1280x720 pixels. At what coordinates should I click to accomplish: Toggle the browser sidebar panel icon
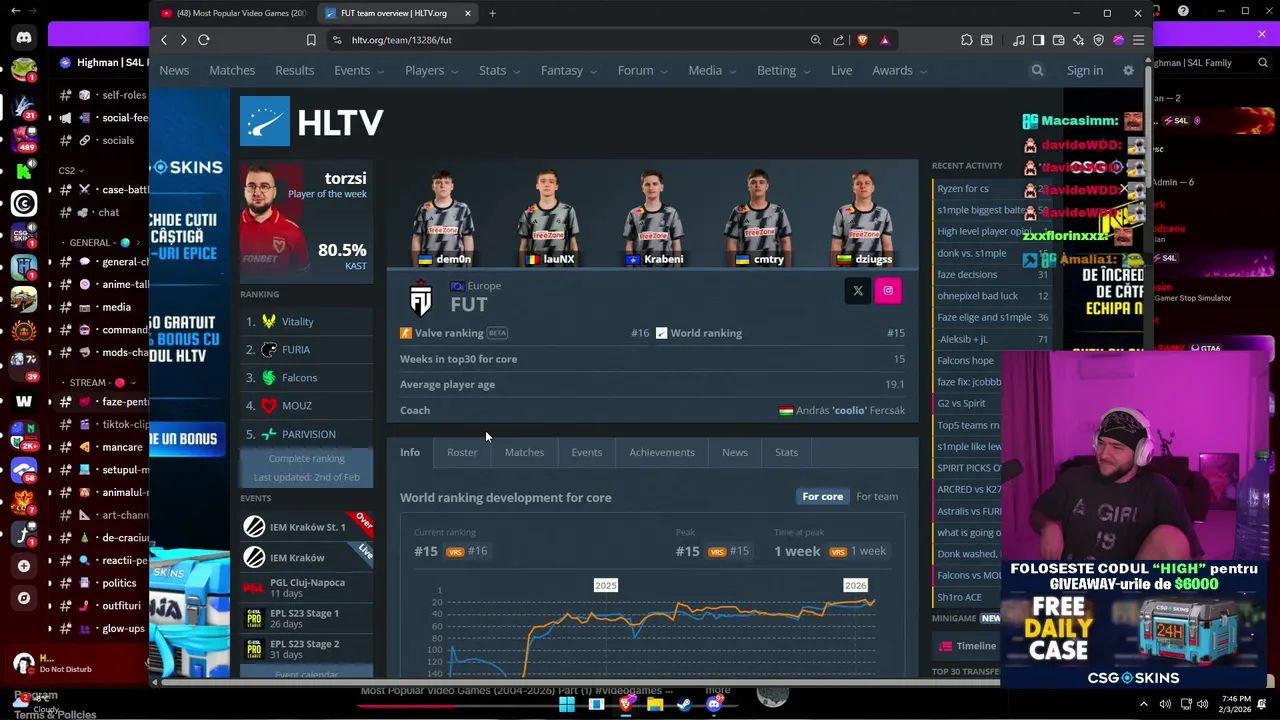[x=1038, y=40]
